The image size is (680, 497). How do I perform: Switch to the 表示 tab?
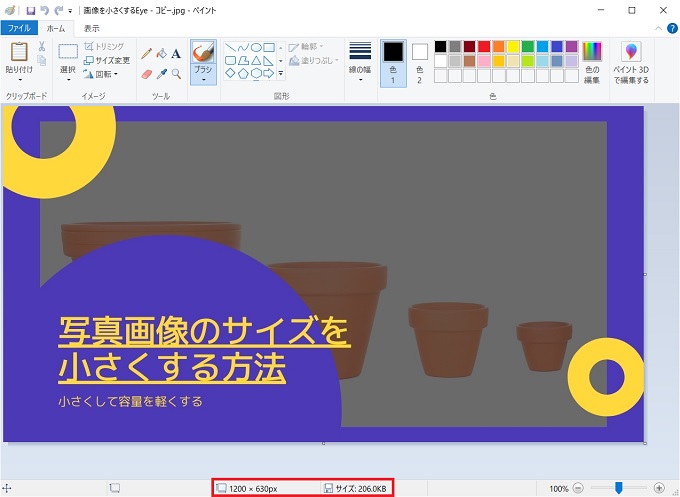coord(91,29)
